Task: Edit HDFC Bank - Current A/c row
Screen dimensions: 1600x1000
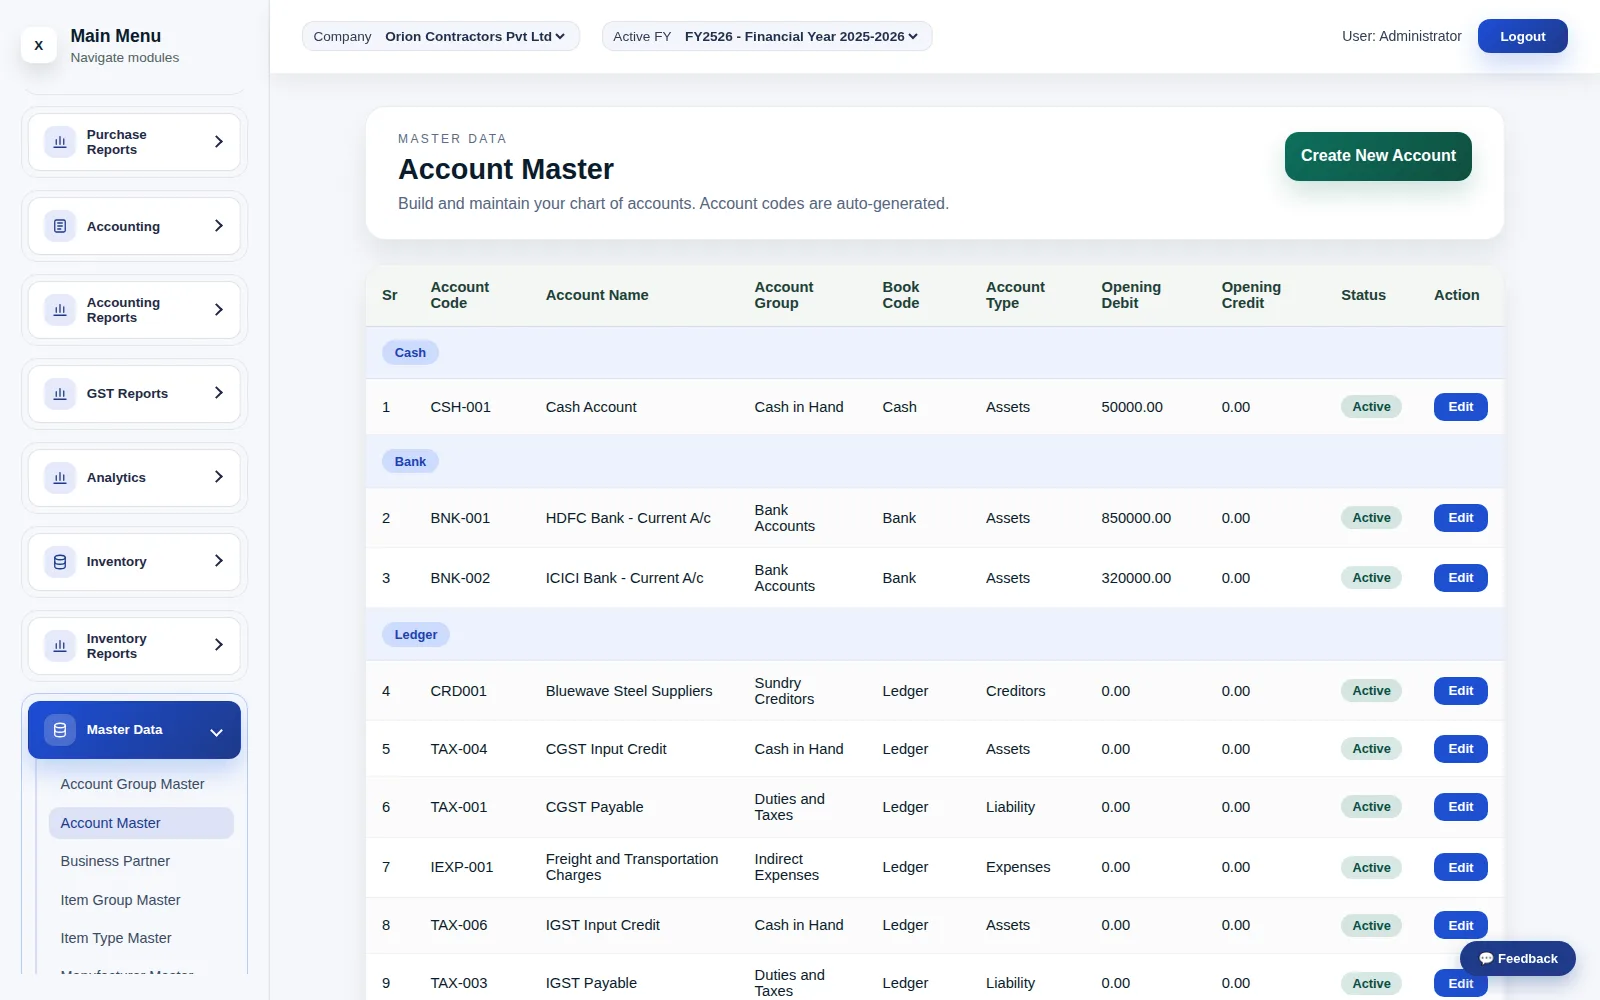Action: pyautogui.click(x=1460, y=518)
